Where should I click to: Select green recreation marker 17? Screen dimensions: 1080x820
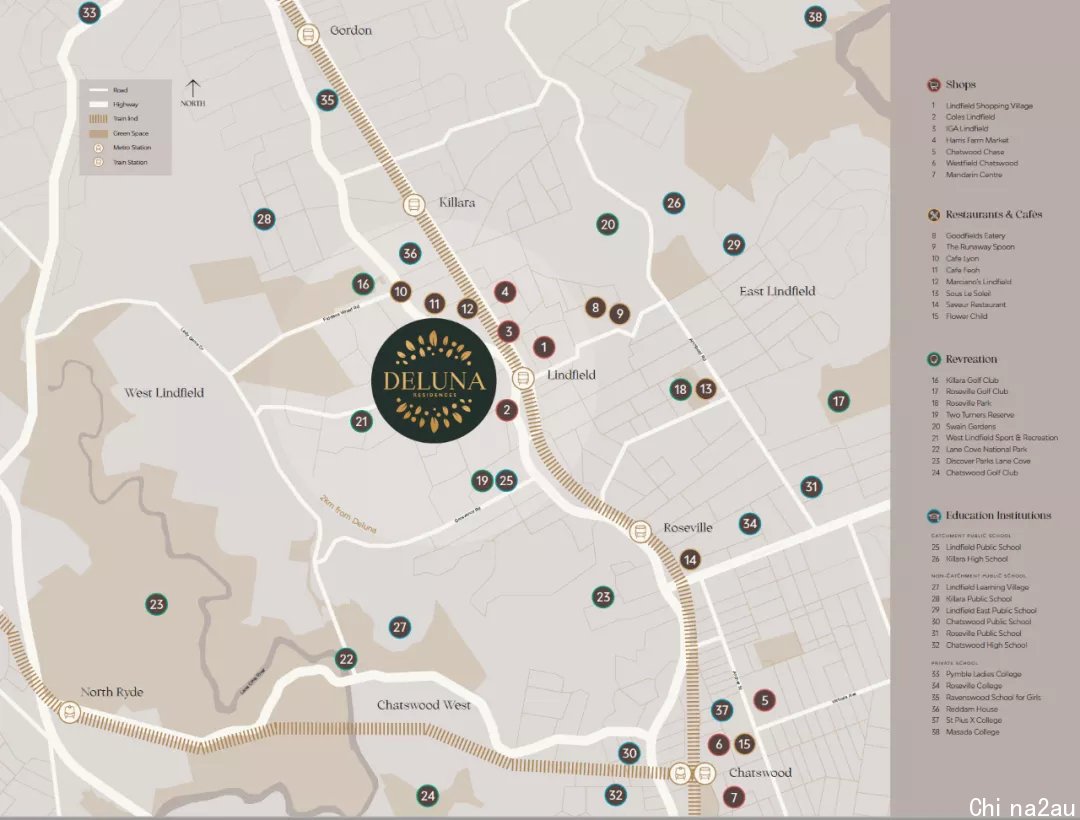click(838, 401)
